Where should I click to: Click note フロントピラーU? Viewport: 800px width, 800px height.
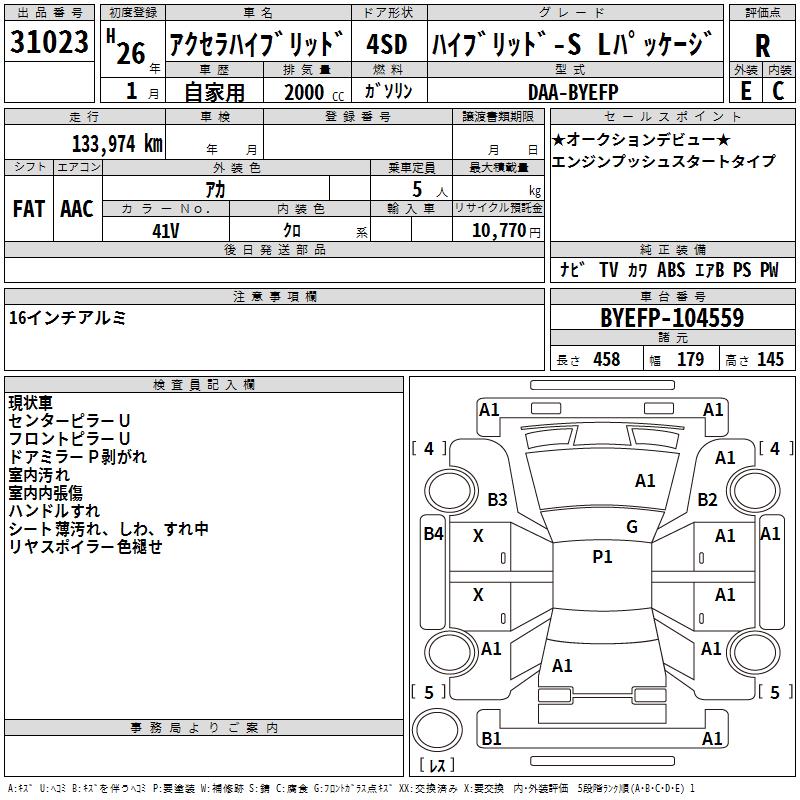tap(69, 438)
